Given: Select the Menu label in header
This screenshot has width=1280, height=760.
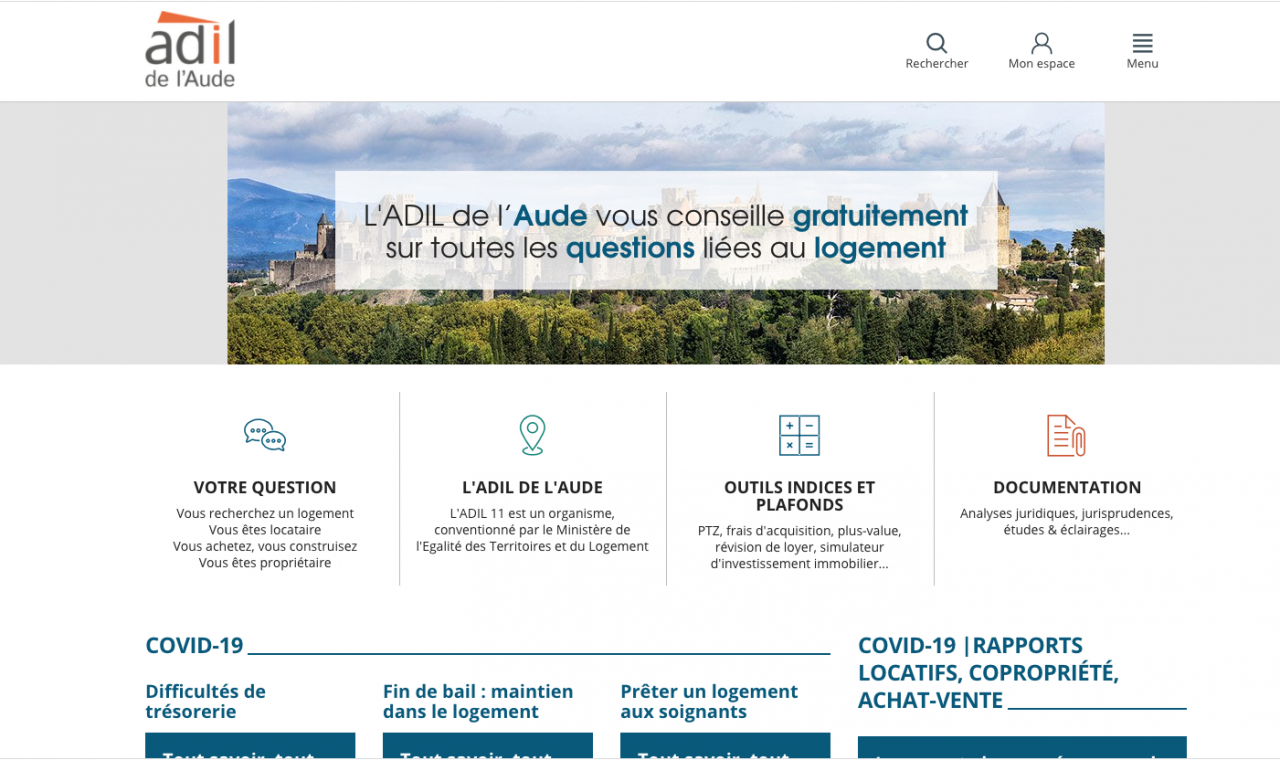Looking at the screenshot, I should pyautogui.click(x=1142, y=64).
